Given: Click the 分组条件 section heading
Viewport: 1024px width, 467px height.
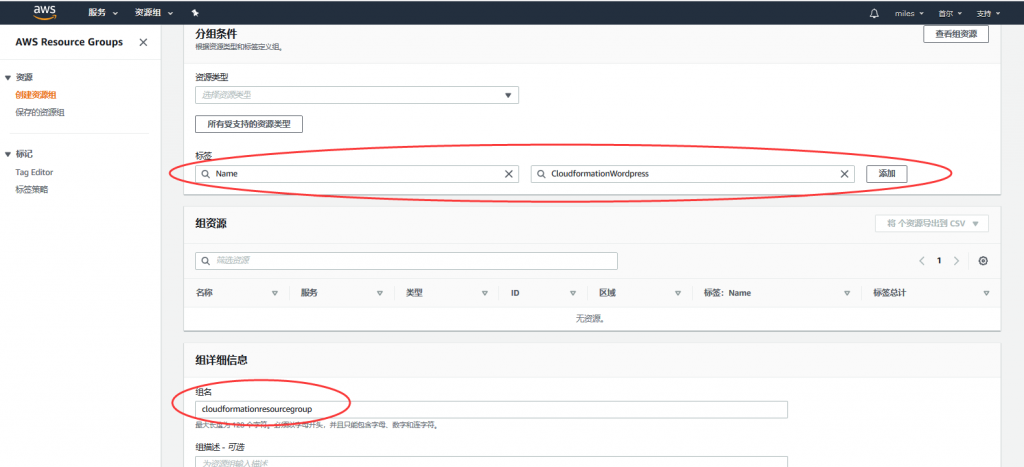Looking at the screenshot, I should point(216,33).
